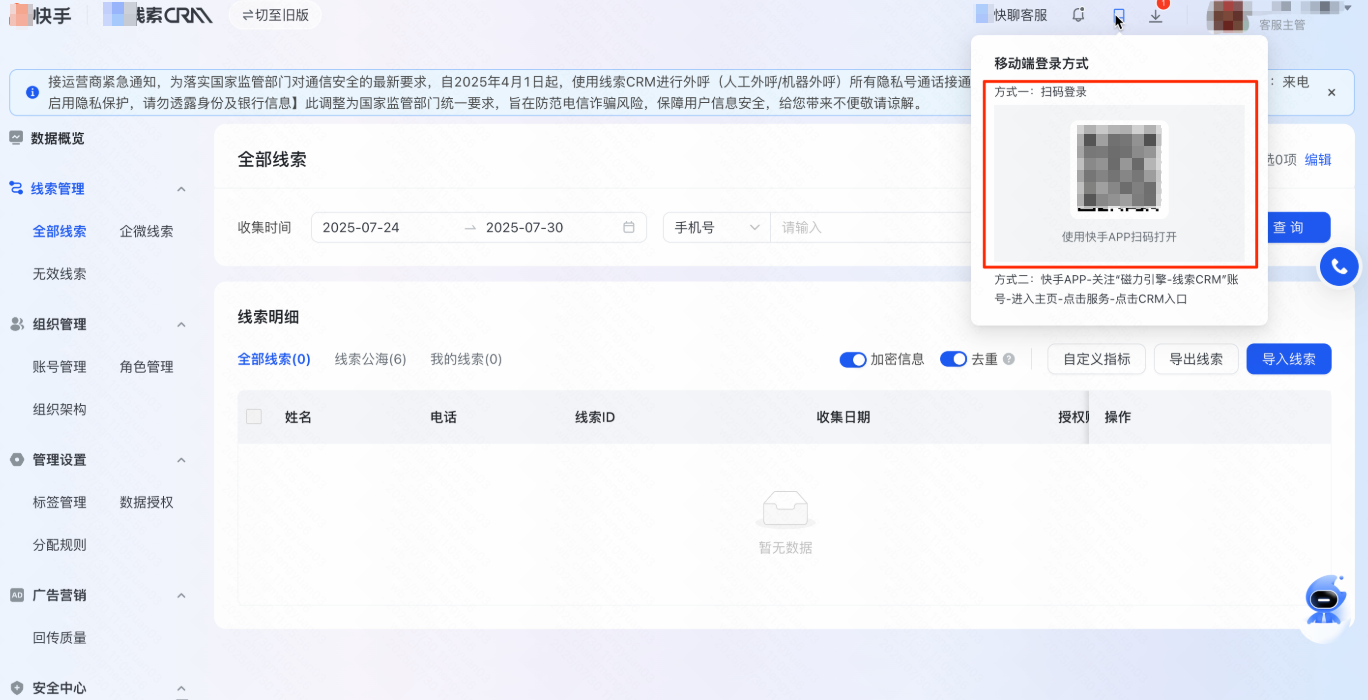The width and height of the screenshot is (1368, 700).
Task: Click the 安全中心 shield icon
Action: point(16,688)
